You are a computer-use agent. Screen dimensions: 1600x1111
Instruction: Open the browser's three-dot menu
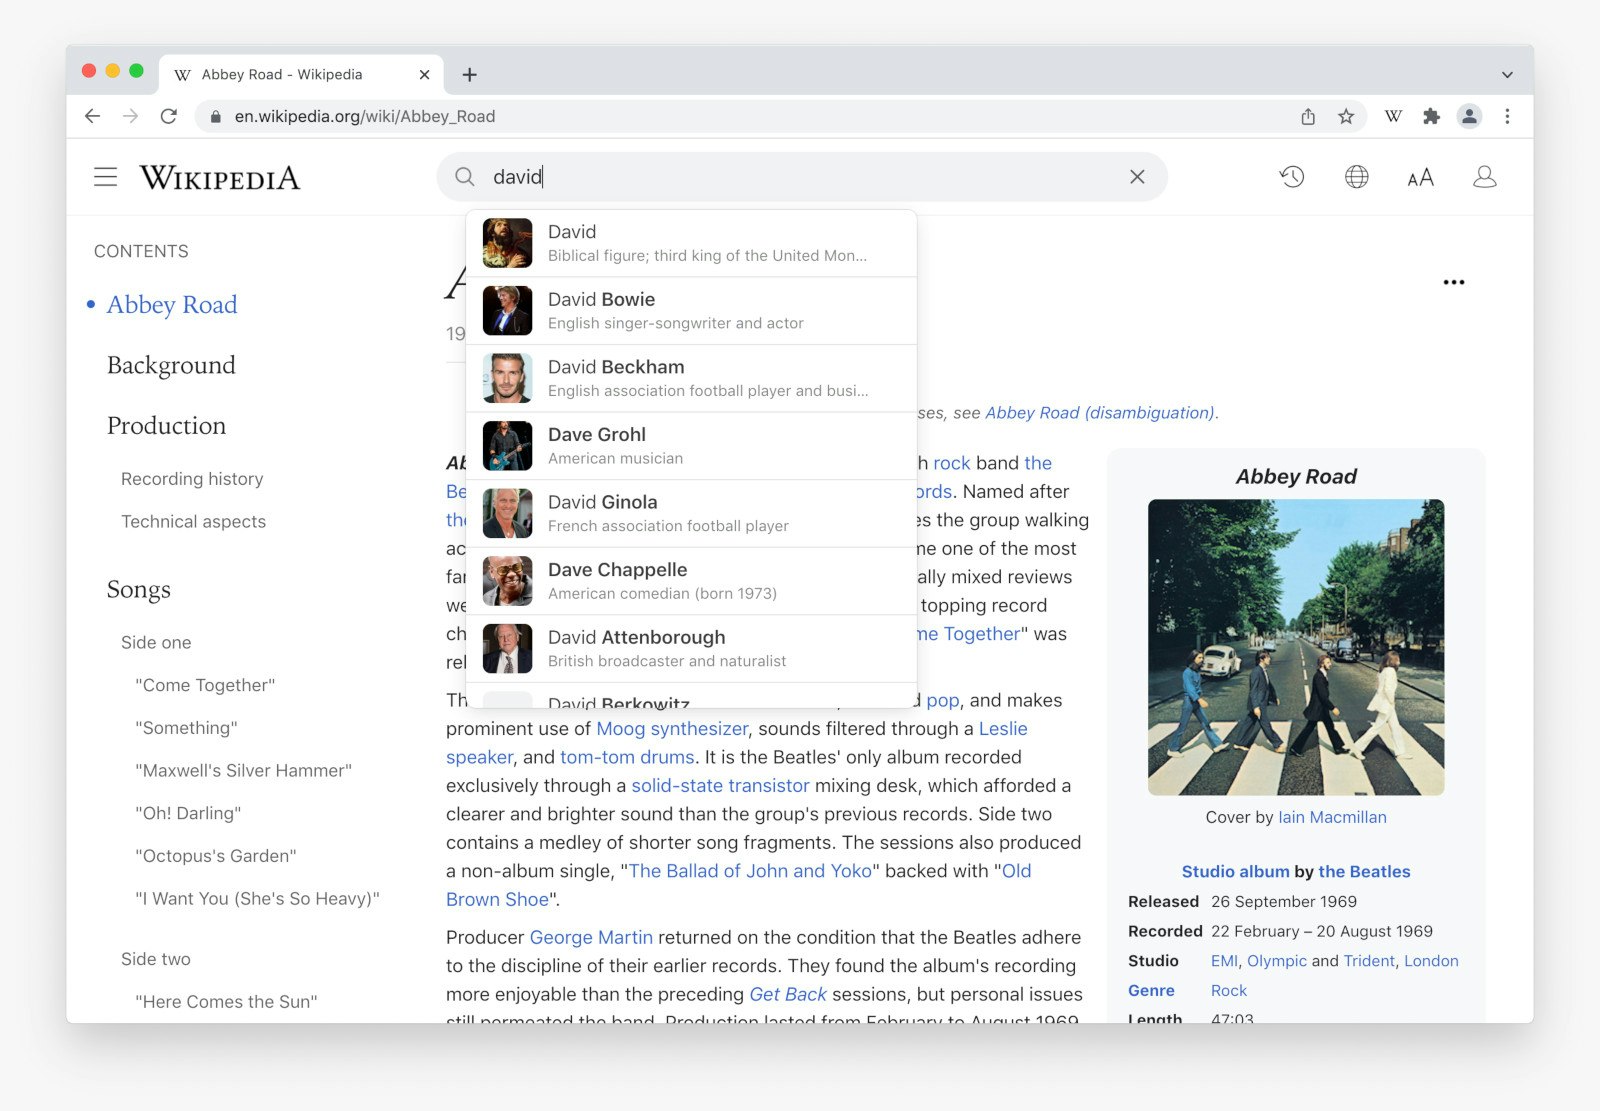pyautogui.click(x=1508, y=116)
